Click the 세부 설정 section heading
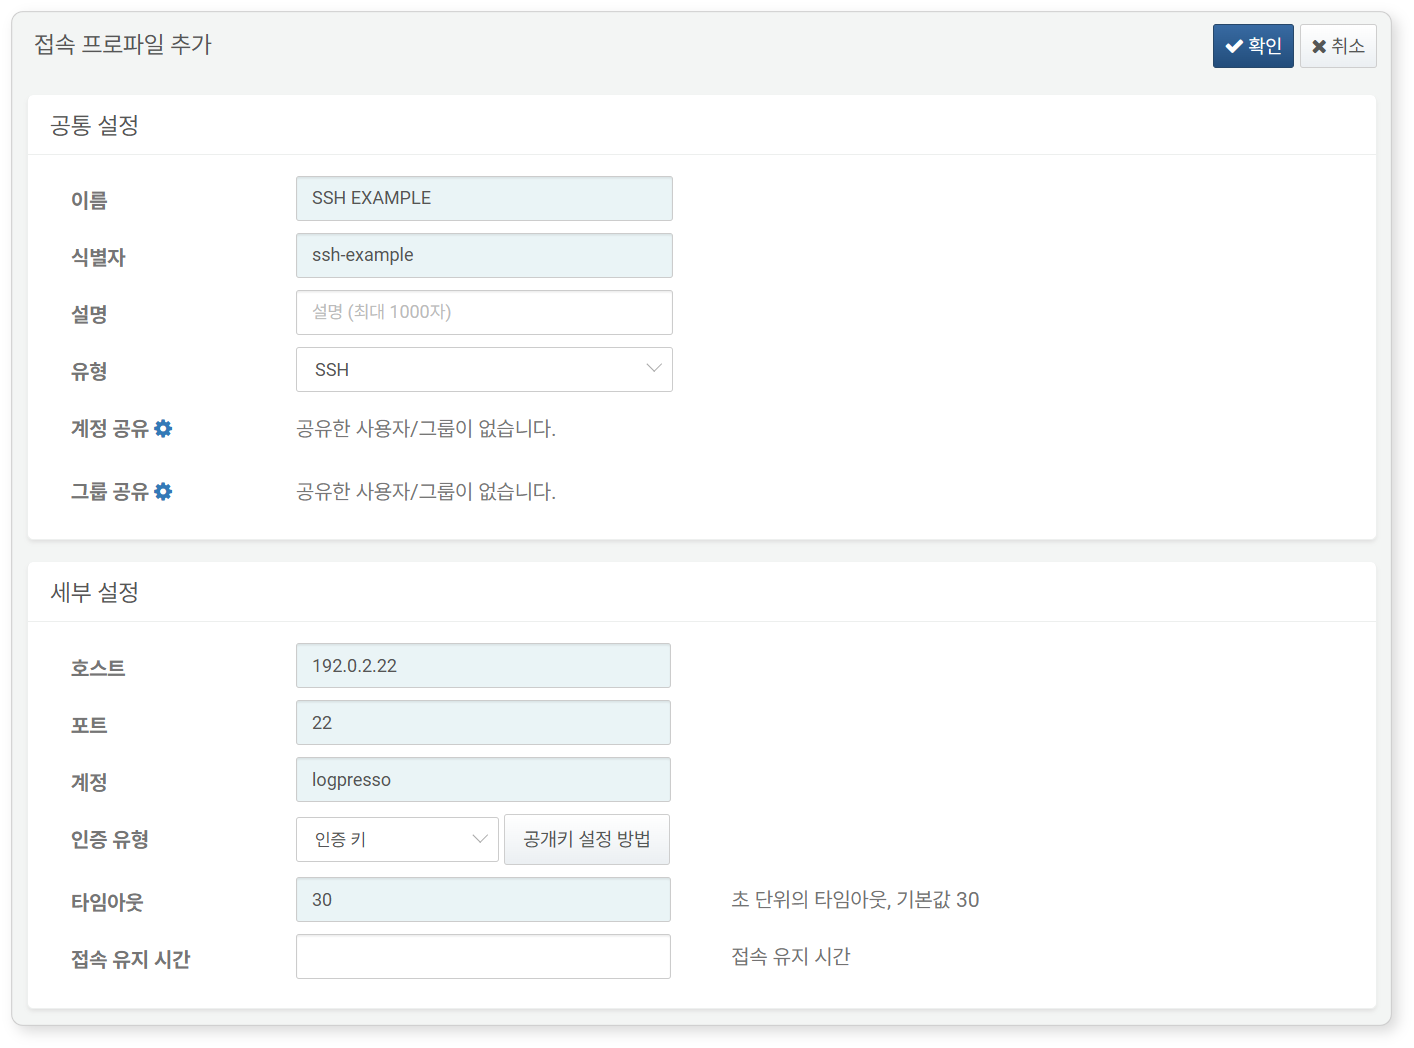This screenshot has width=1414, height=1048. (95, 592)
